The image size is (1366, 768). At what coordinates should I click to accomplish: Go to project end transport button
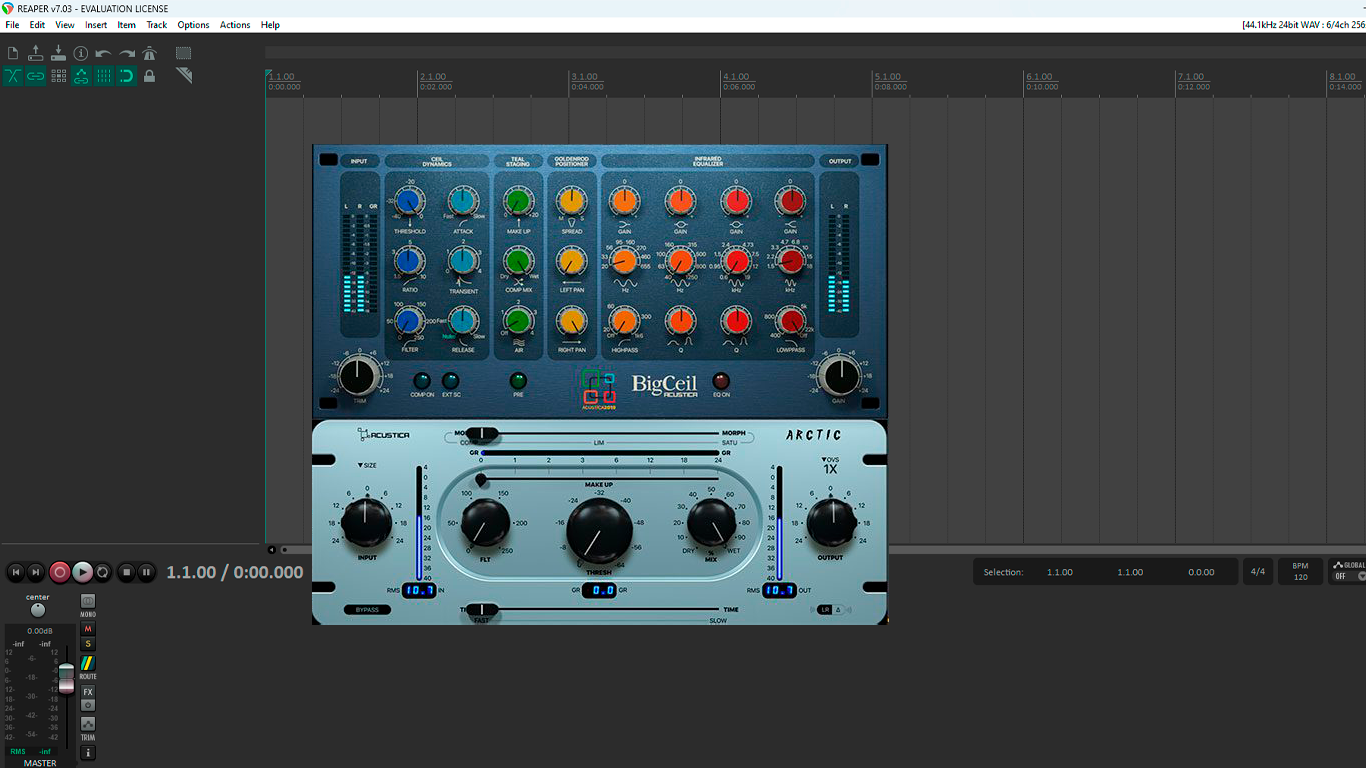coord(36,572)
